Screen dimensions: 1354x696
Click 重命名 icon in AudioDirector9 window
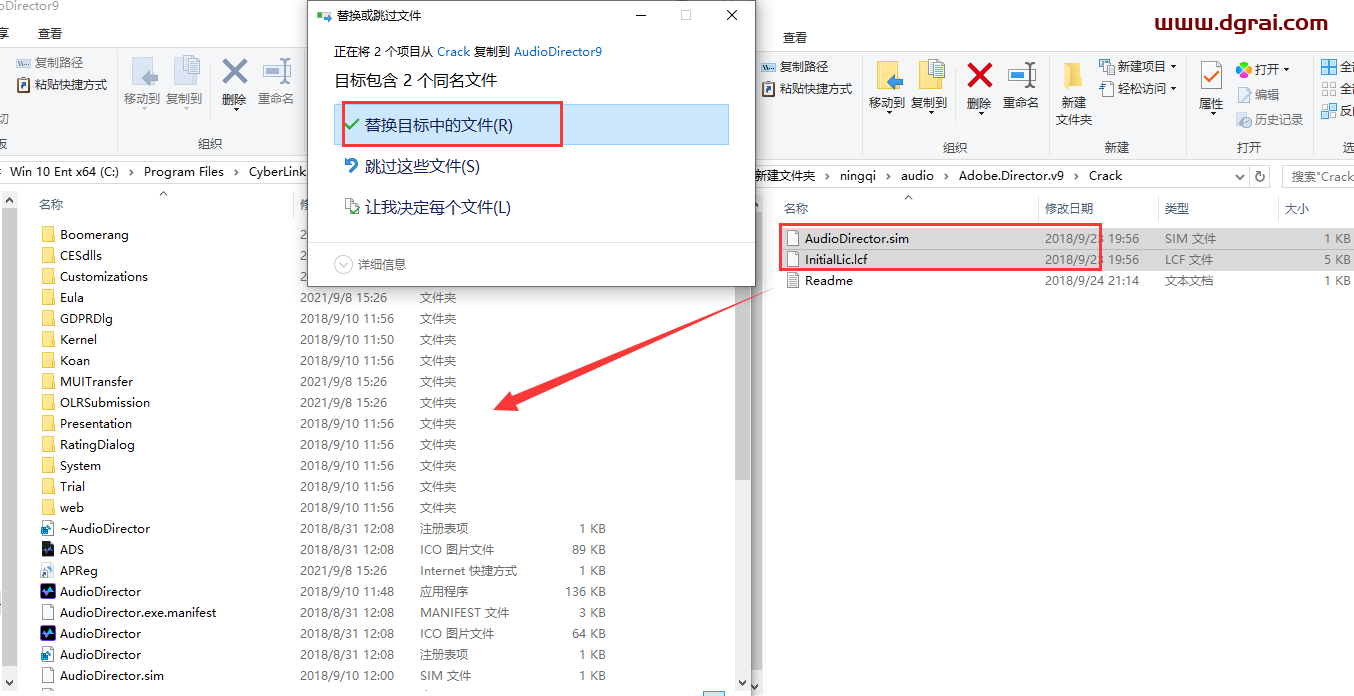(x=276, y=81)
